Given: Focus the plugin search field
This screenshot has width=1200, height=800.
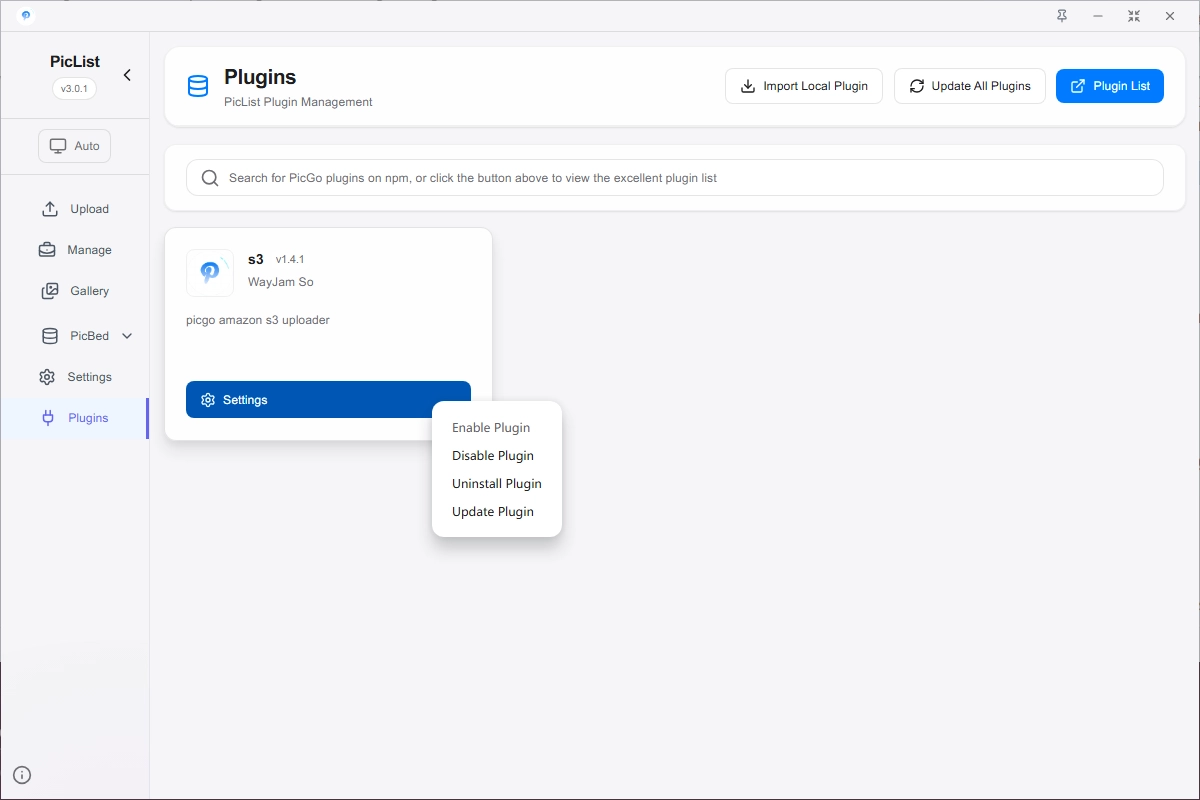Looking at the screenshot, I should pyautogui.click(x=675, y=178).
